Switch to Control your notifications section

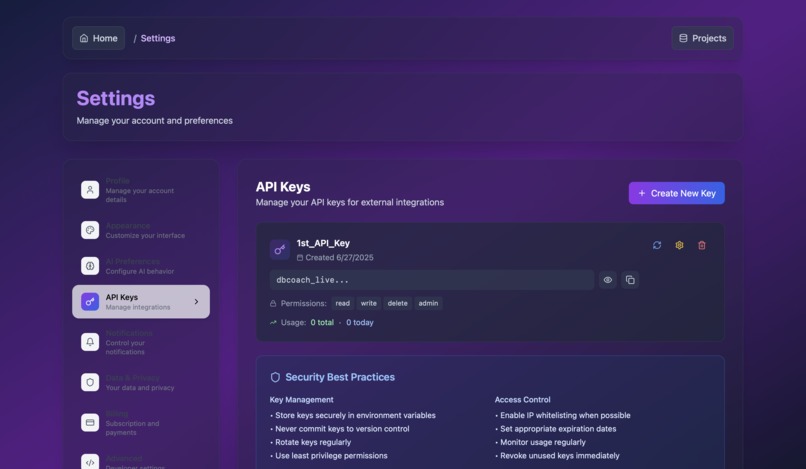coord(141,342)
